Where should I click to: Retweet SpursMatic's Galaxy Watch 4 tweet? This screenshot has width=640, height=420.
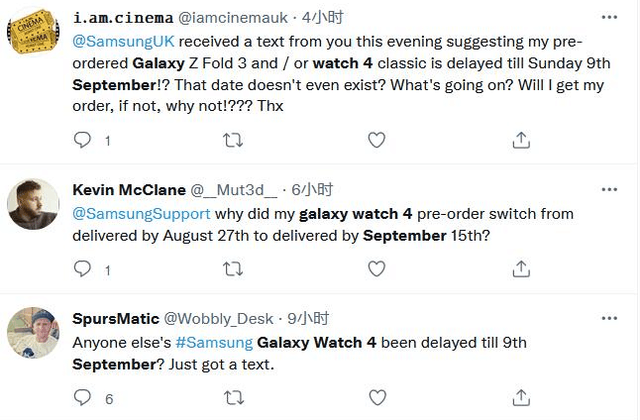(234, 398)
